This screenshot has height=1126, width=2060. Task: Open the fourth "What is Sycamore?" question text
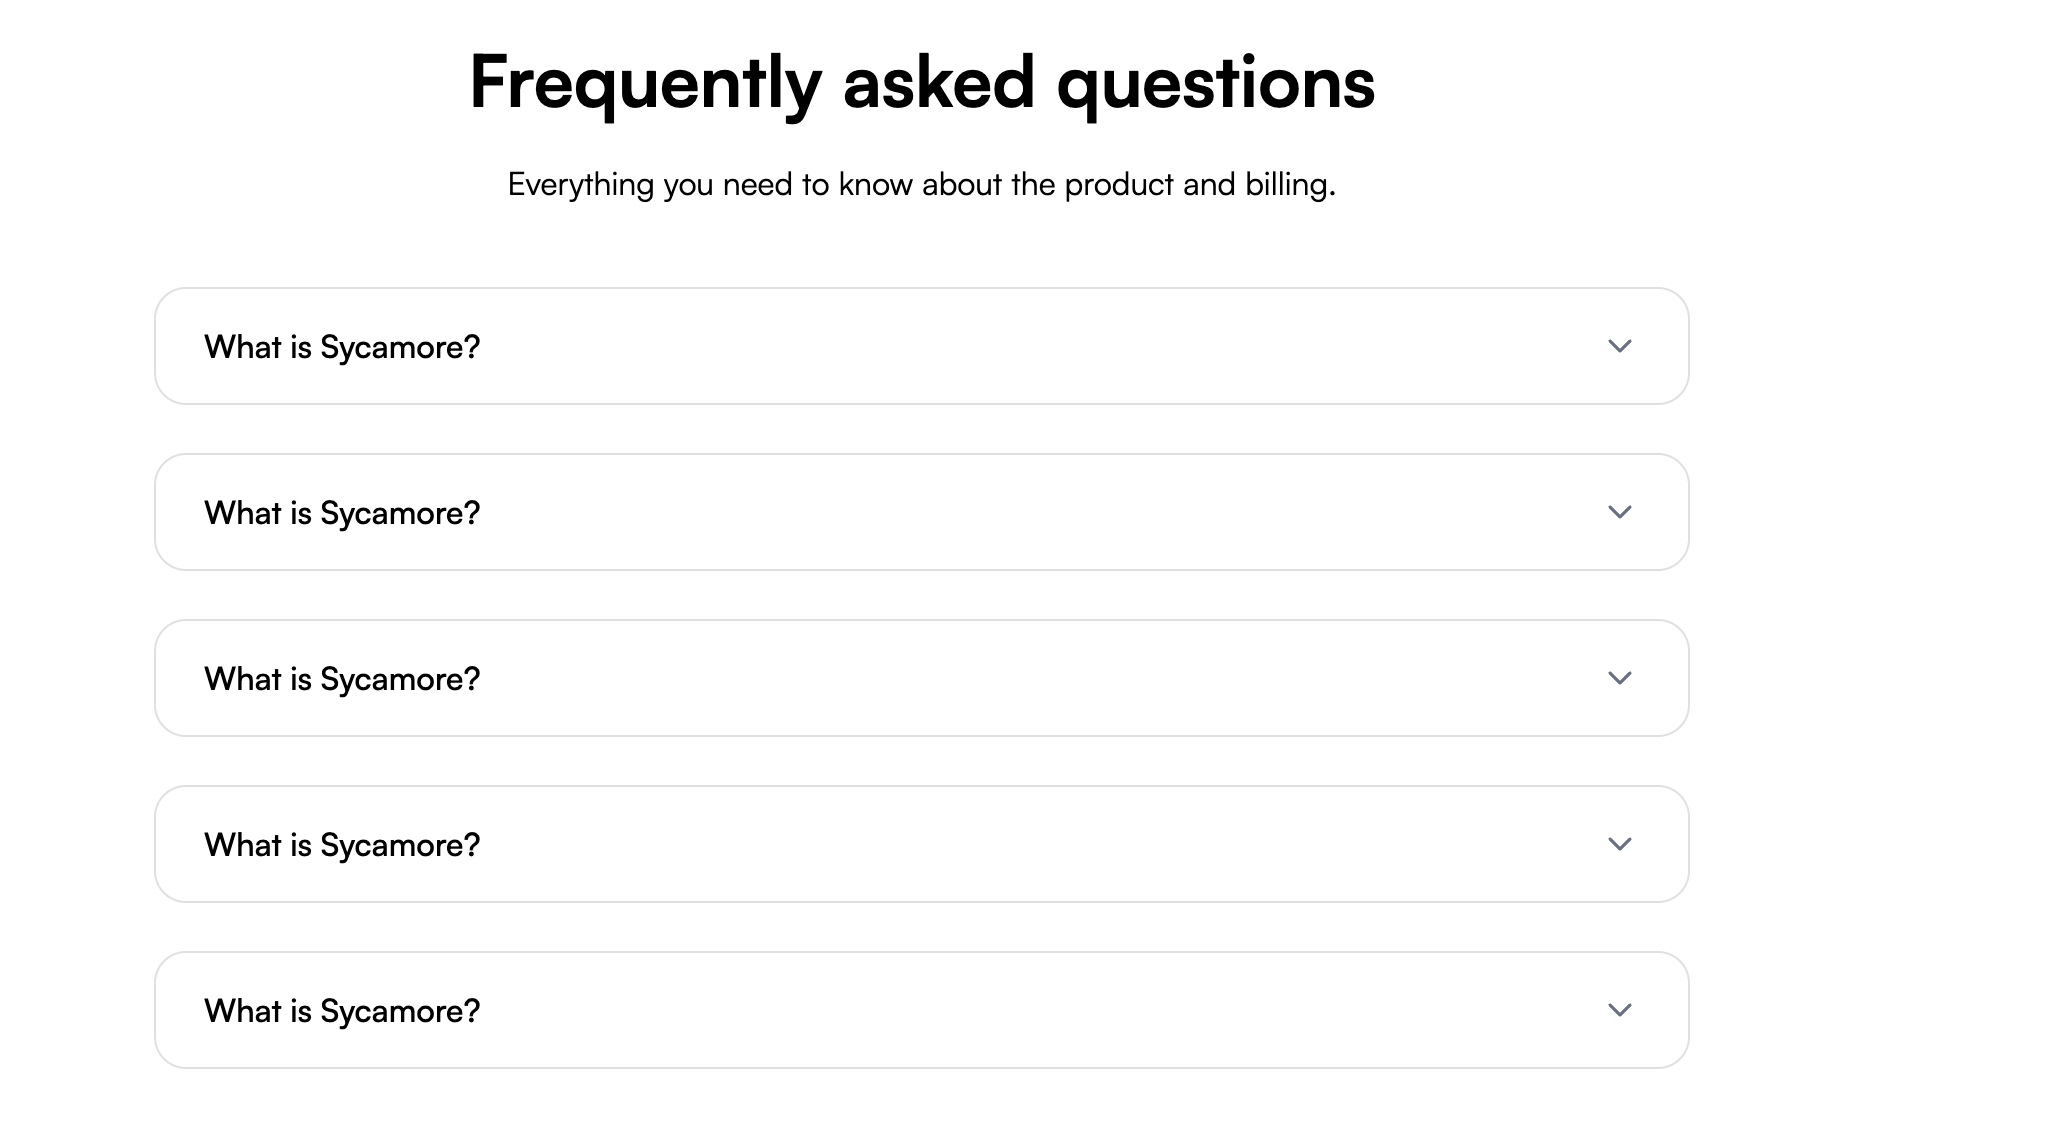click(342, 845)
